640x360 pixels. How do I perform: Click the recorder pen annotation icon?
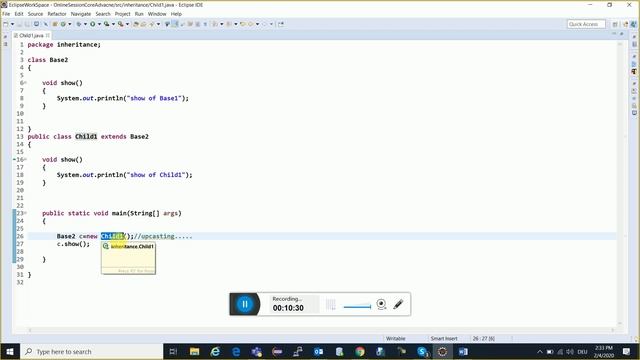pyautogui.click(x=398, y=304)
